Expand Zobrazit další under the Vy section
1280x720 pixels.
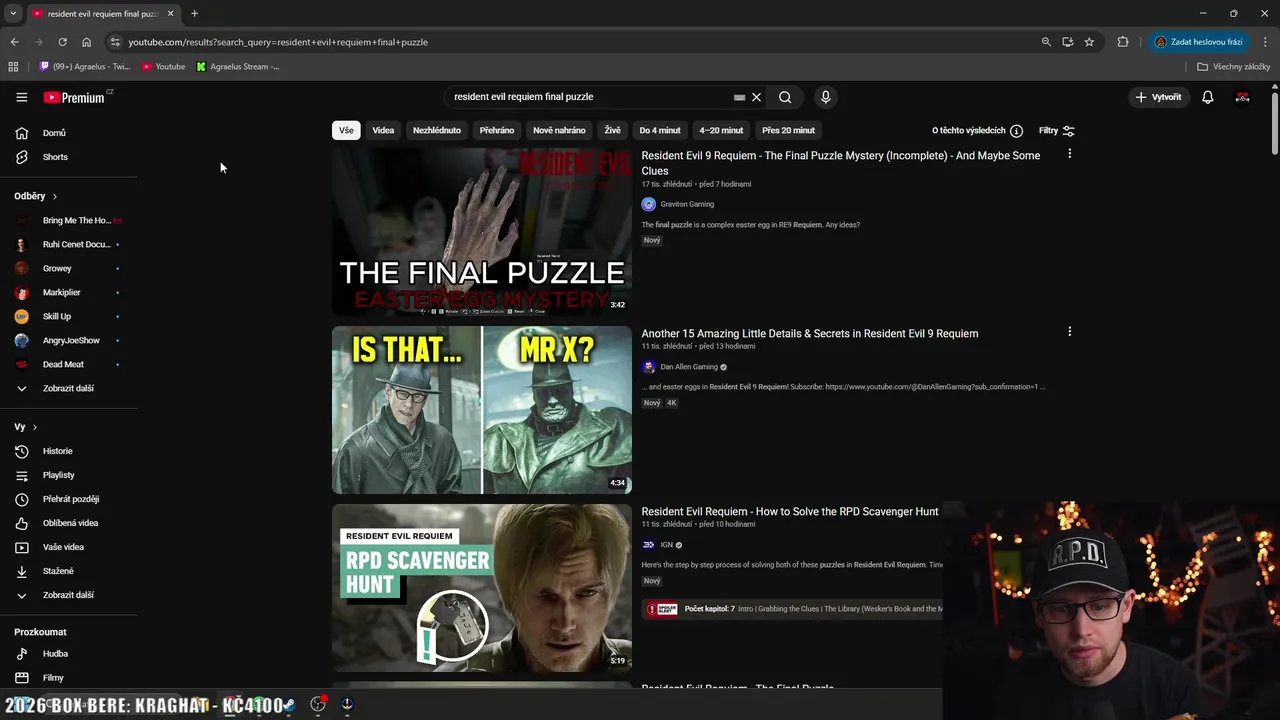click(69, 595)
